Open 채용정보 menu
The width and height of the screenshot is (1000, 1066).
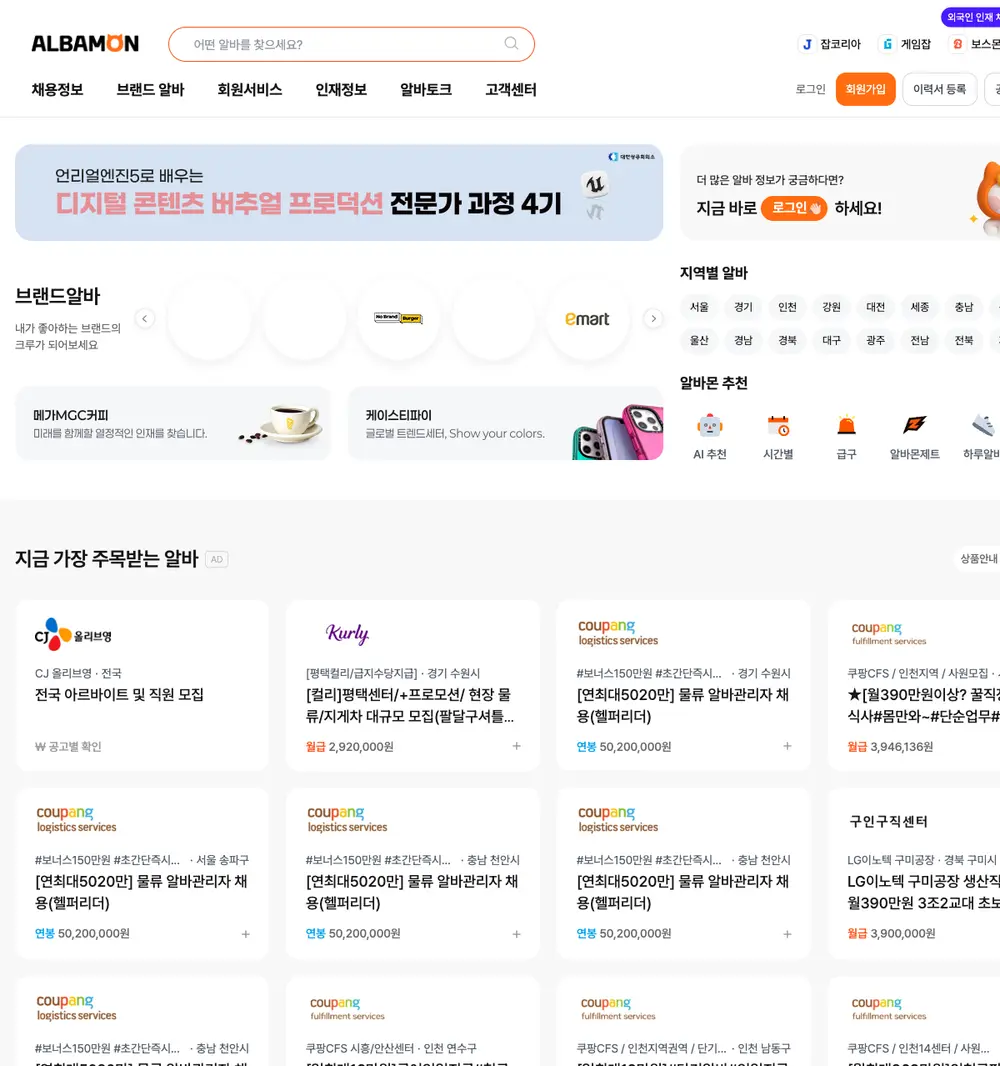coord(57,90)
